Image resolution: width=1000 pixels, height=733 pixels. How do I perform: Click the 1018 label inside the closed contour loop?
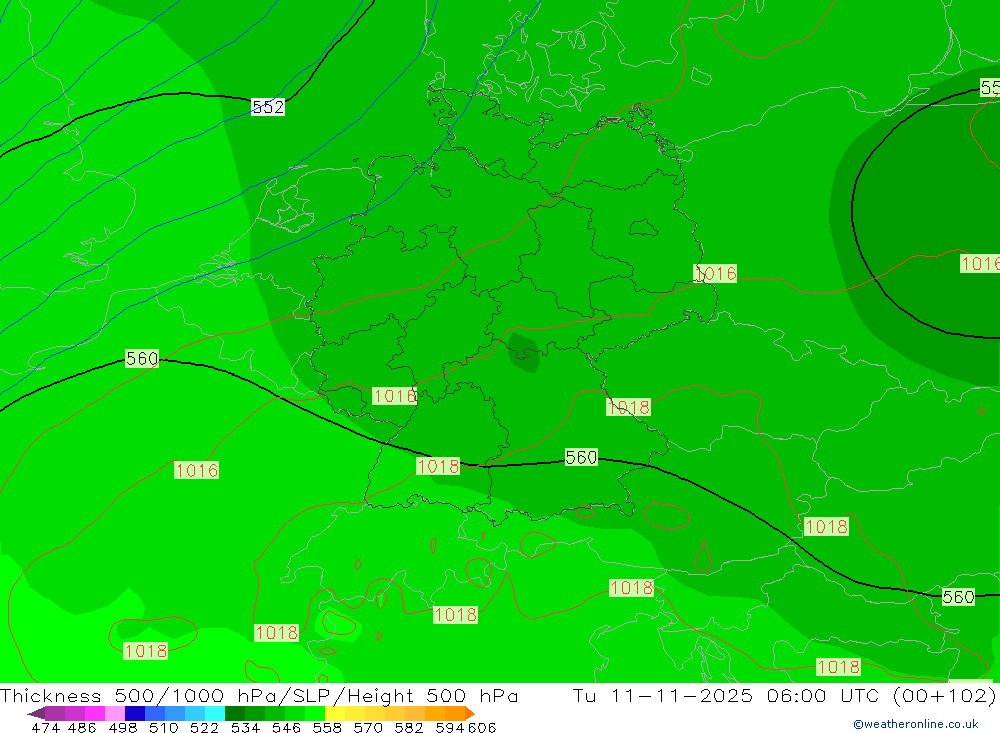point(145,651)
